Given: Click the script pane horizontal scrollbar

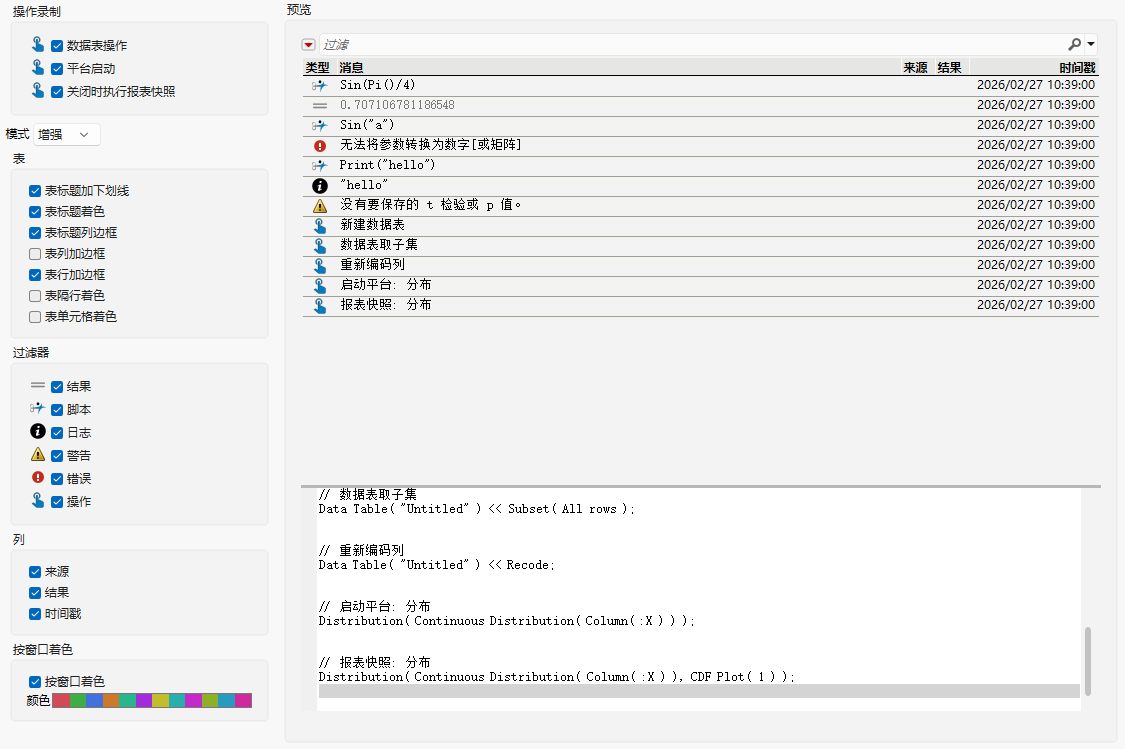Looking at the screenshot, I should tap(699, 691).
